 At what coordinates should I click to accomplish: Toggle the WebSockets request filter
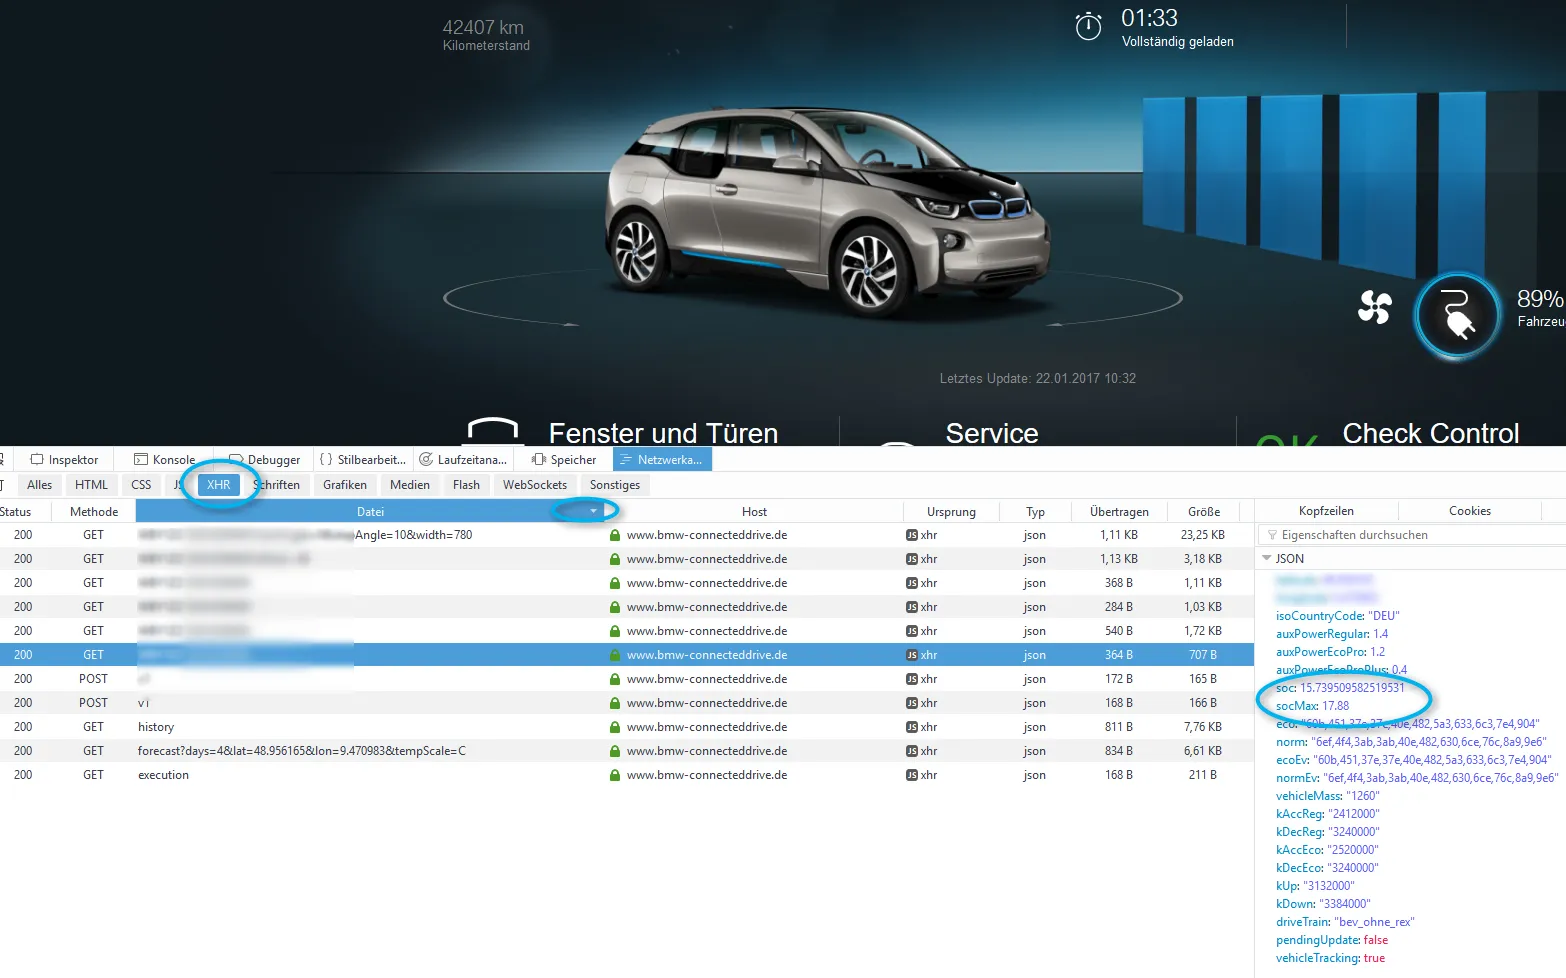click(535, 485)
